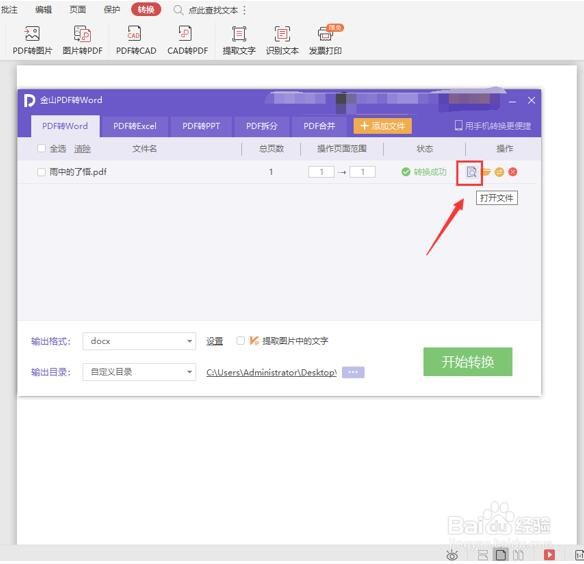Launch the CAD转PDF converter
The height and width of the screenshot is (564, 584).
pyautogui.click(x=187, y=40)
